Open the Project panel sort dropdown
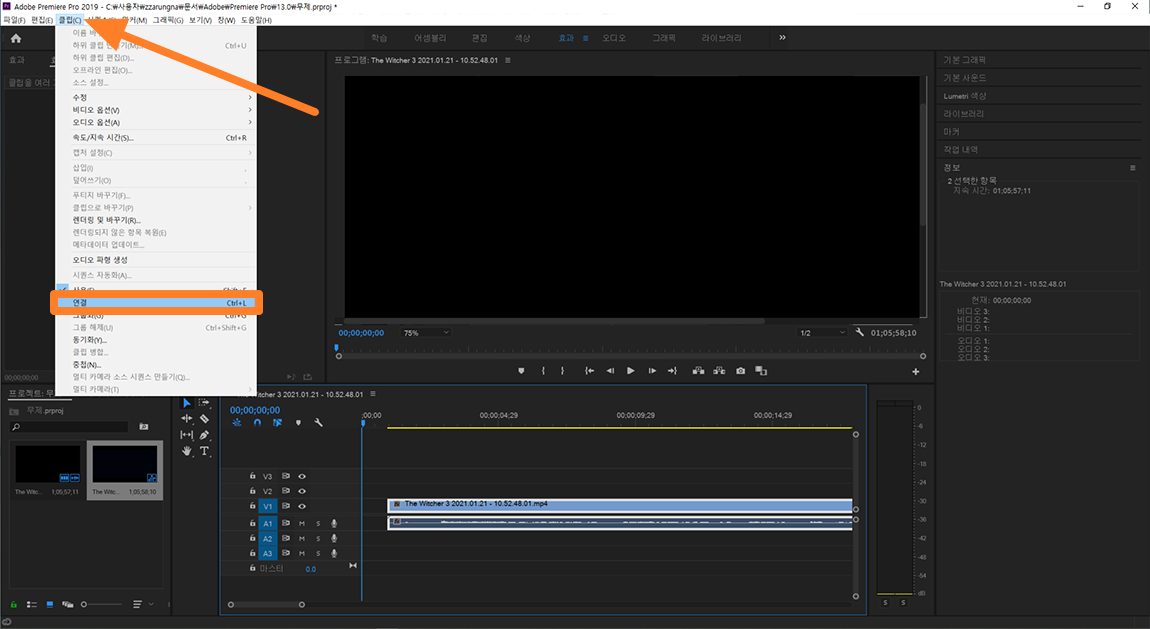 click(142, 604)
